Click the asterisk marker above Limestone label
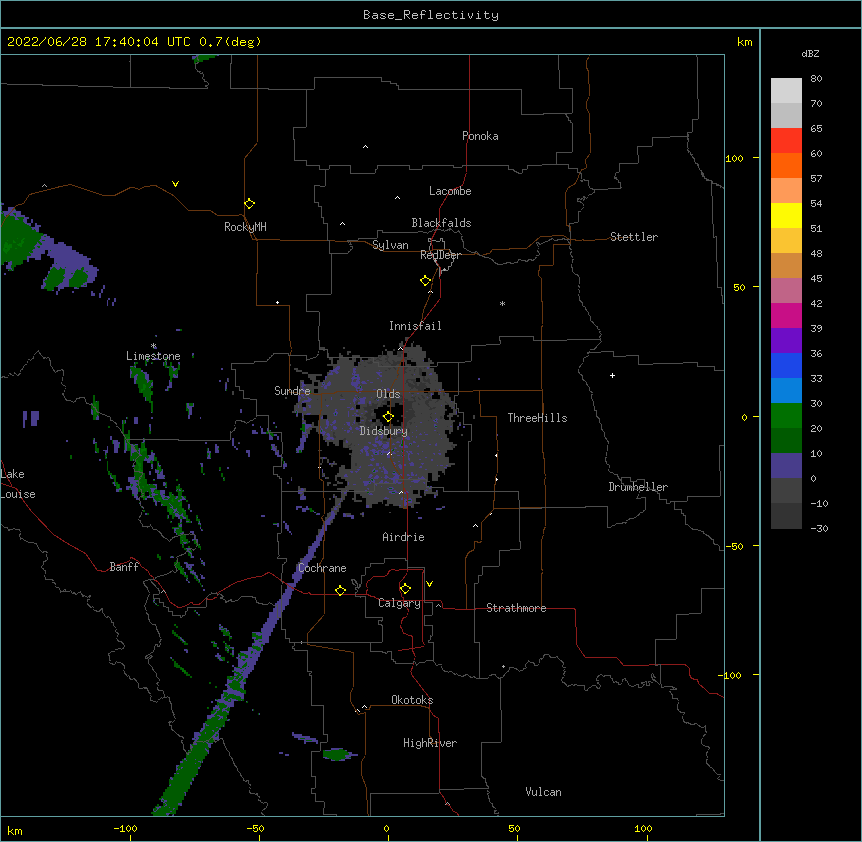Viewport: 862px width, 842px height. coord(154,346)
